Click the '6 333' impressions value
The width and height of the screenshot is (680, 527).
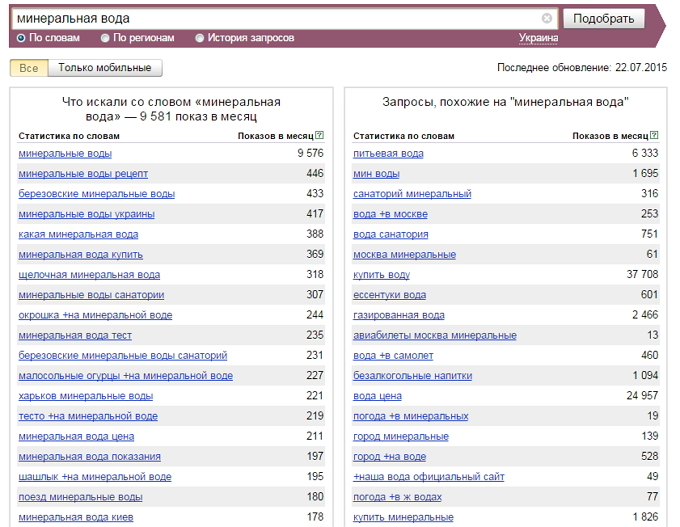click(x=645, y=153)
